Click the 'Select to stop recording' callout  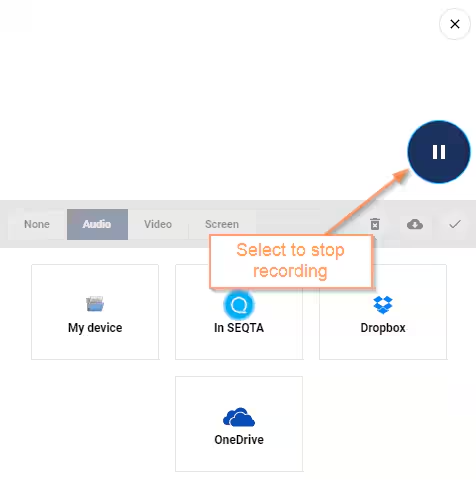tap(290, 261)
